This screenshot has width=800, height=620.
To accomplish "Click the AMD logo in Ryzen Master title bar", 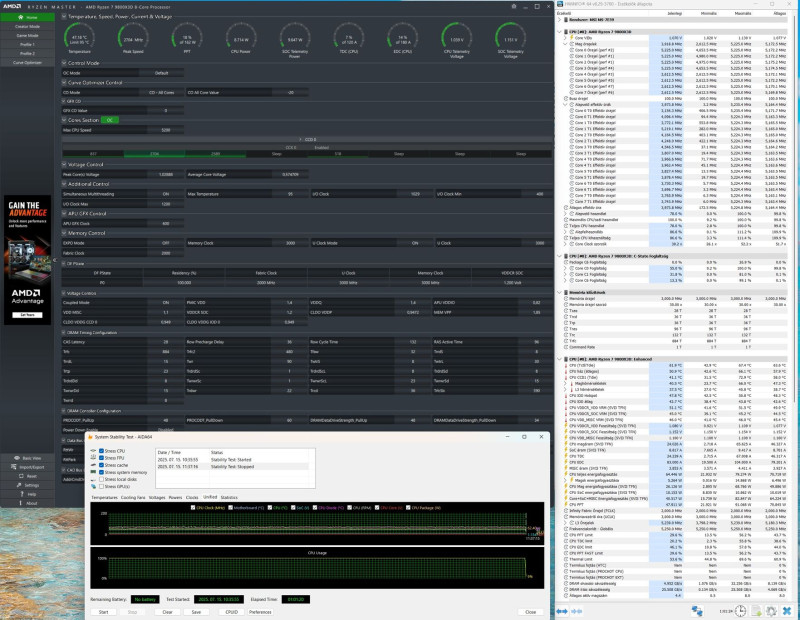I will [12, 7].
